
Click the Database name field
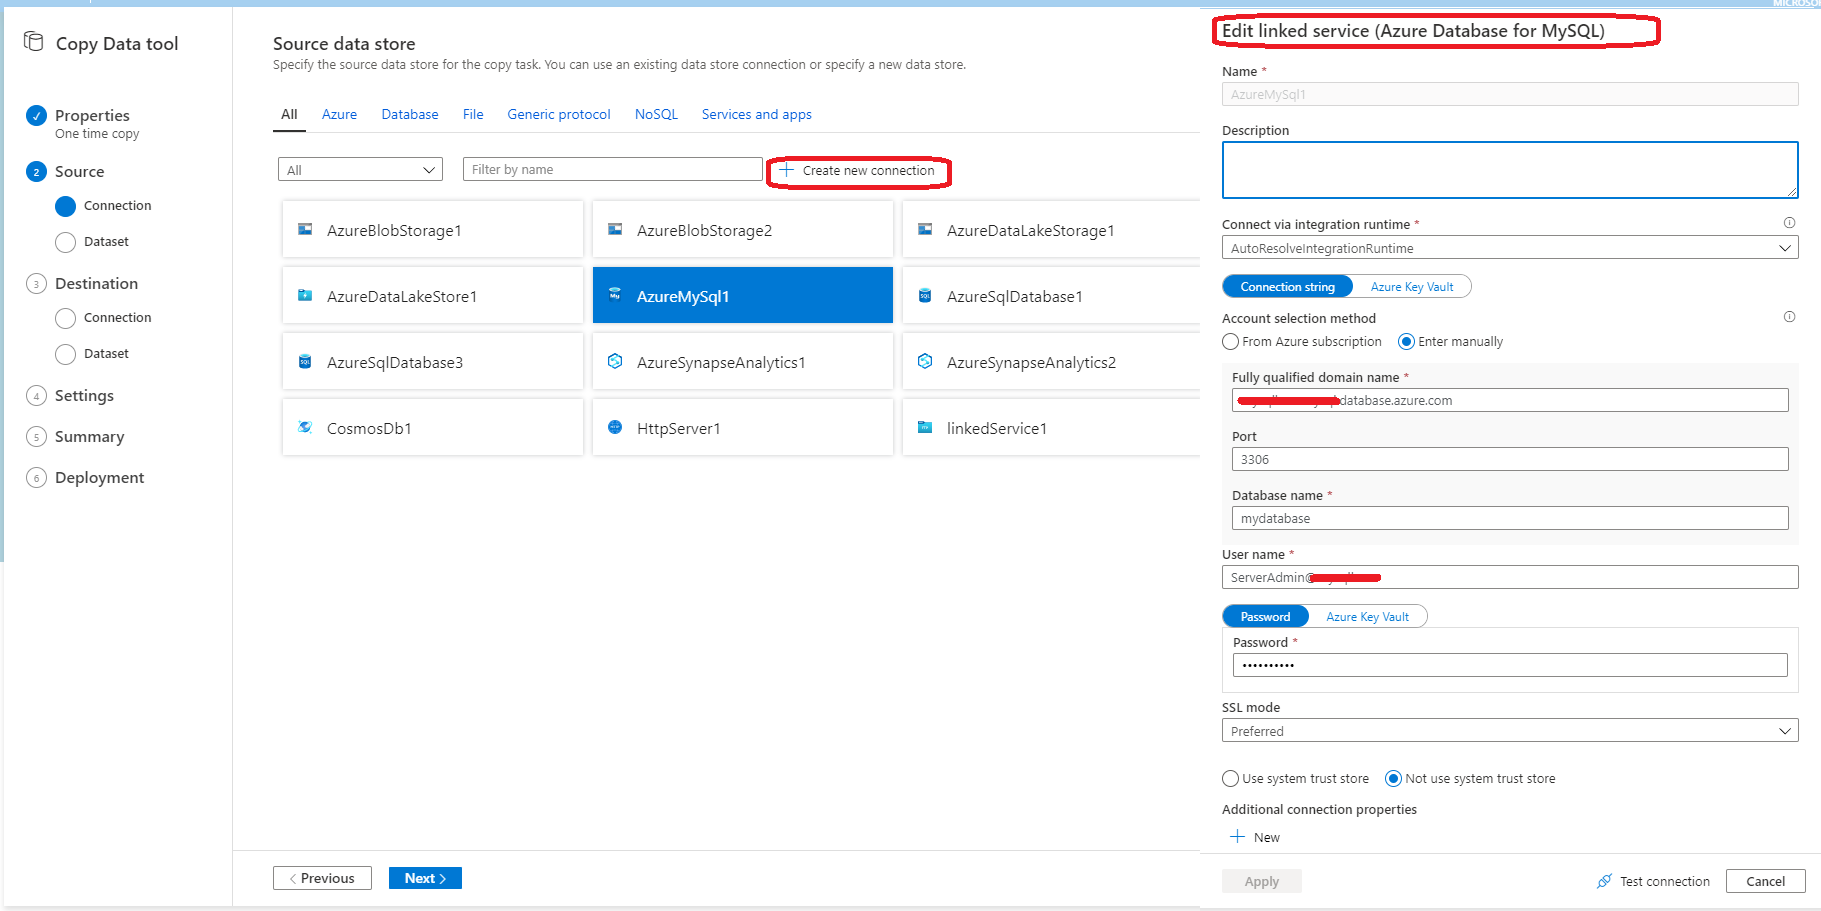[1510, 518]
